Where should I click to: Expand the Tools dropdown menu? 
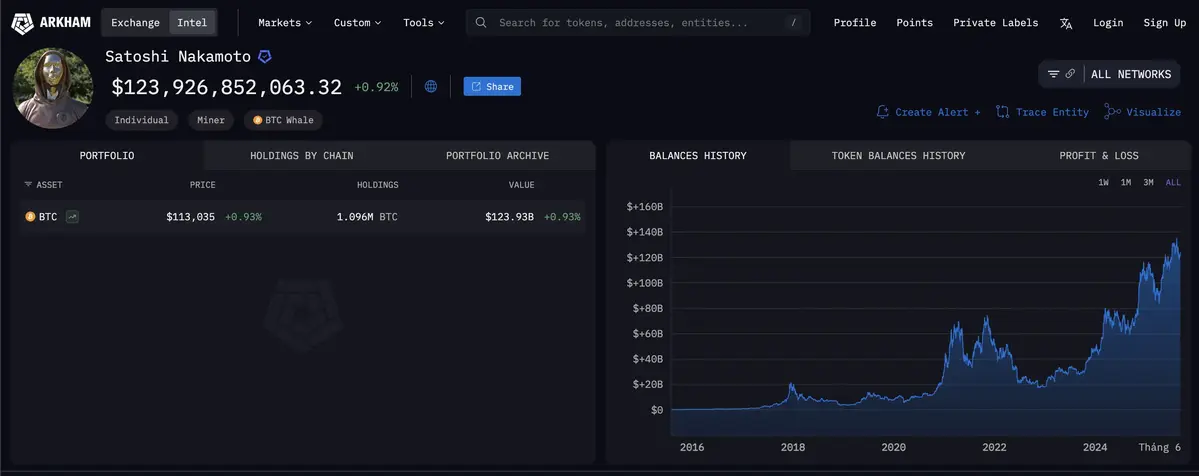[x=425, y=22]
